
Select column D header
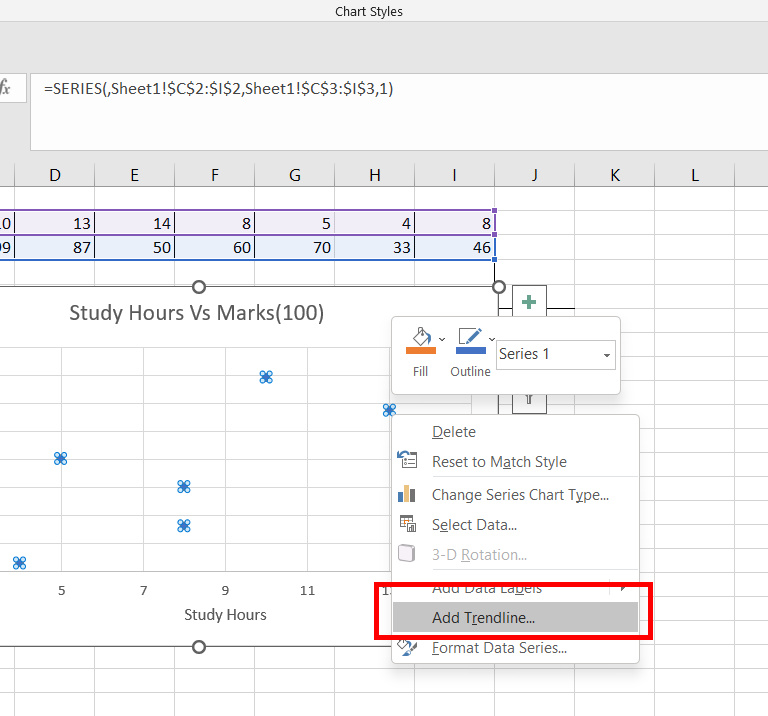coord(55,175)
